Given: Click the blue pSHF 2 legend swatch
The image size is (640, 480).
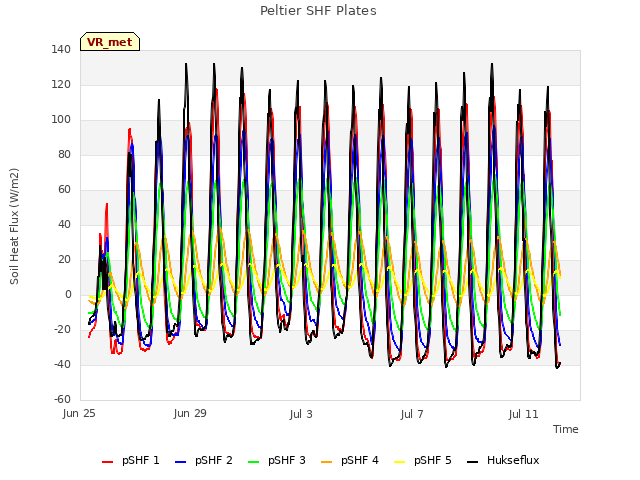Looking at the screenshot, I should (180, 462).
